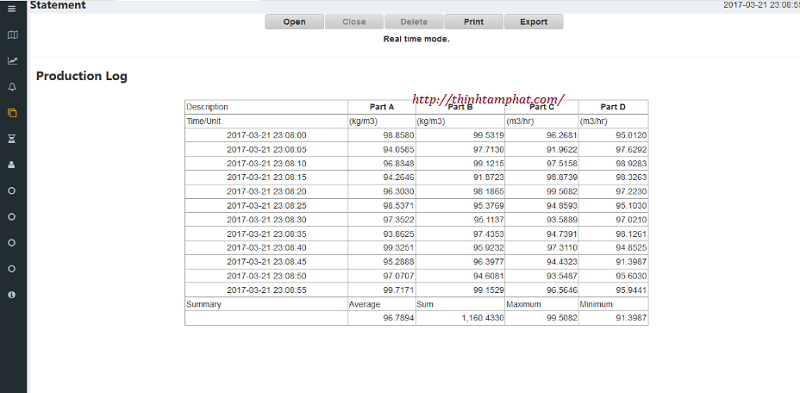The height and width of the screenshot is (393, 800).
Task: Select the Part C value 96.5646
Action: (x=562, y=290)
